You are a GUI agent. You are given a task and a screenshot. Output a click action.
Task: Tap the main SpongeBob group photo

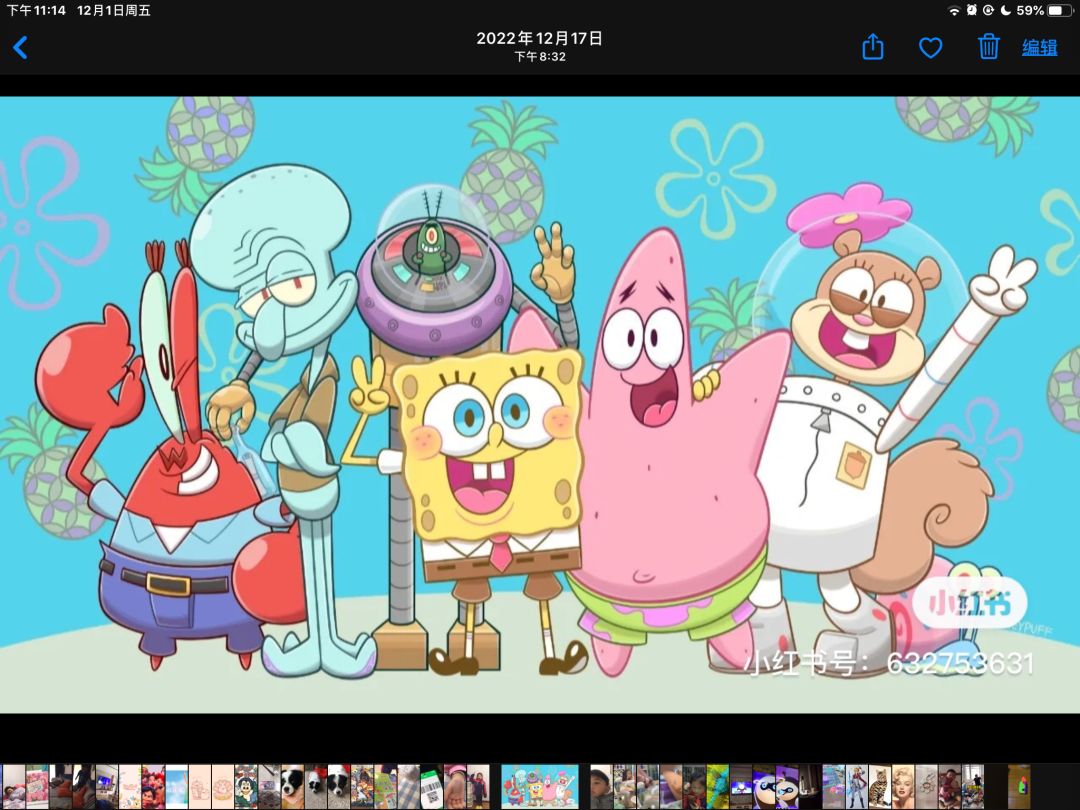point(540,404)
